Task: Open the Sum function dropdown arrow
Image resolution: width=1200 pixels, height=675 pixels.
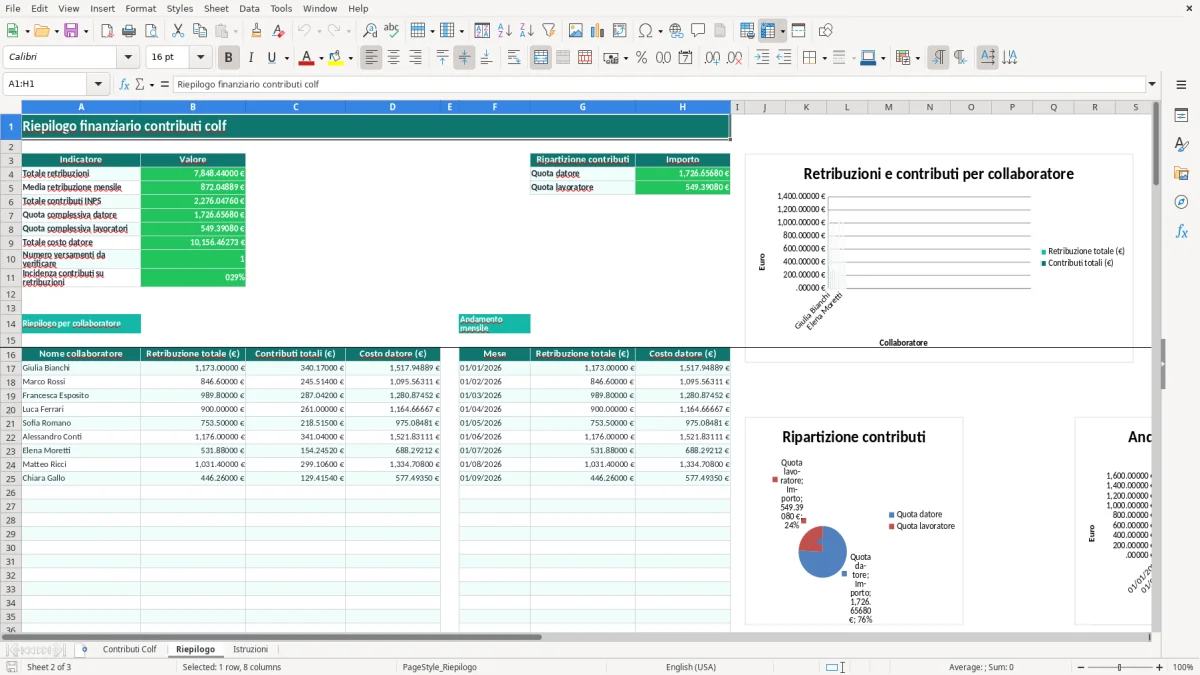Action: coord(152,84)
